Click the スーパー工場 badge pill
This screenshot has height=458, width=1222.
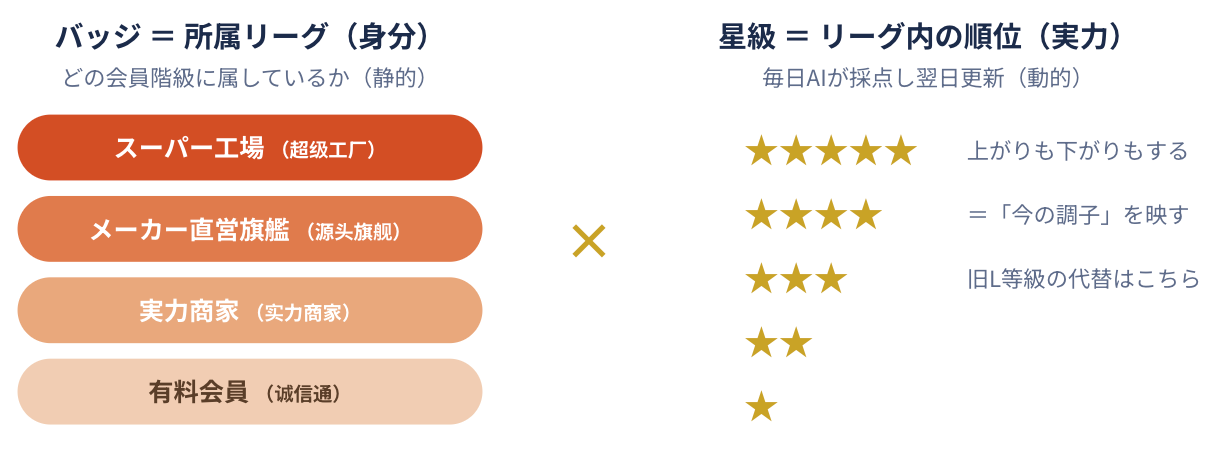pos(250,148)
